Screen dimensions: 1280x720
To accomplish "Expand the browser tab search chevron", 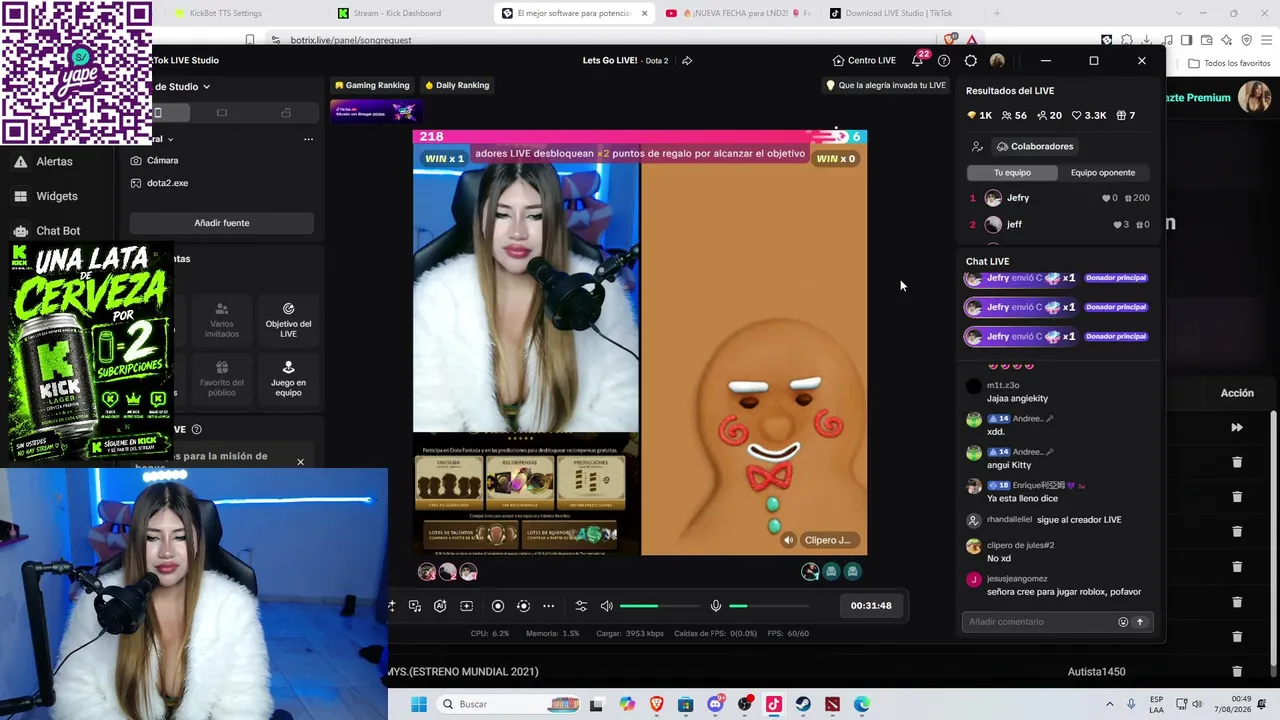I will pyautogui.click(x=1180, y=13).
